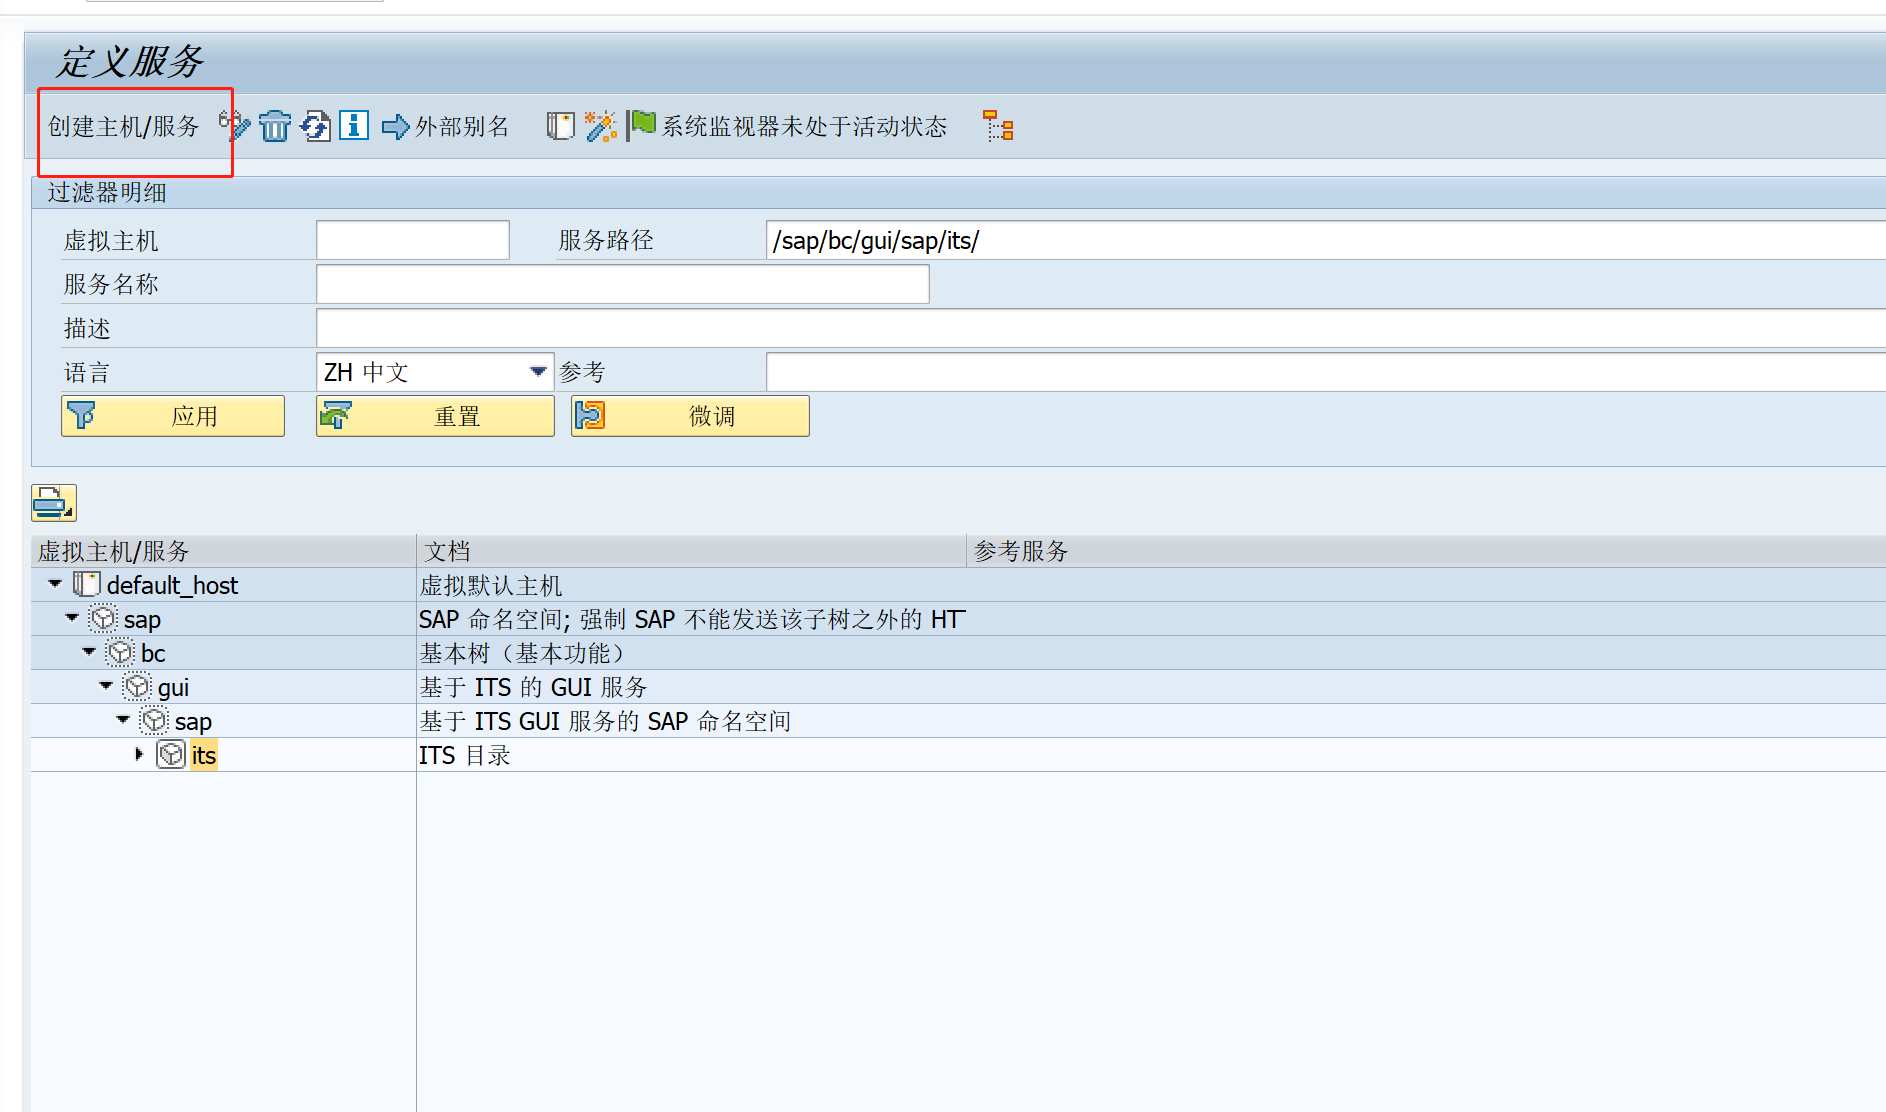Open the hierarchy view icon at toolbar end
Image resolution: width=1886 pixels, height=1112 pixels.
click(997, 127)
